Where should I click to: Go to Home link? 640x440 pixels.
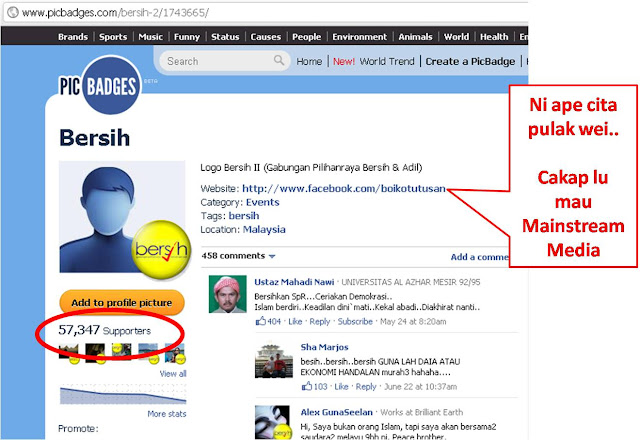(309, 61)
